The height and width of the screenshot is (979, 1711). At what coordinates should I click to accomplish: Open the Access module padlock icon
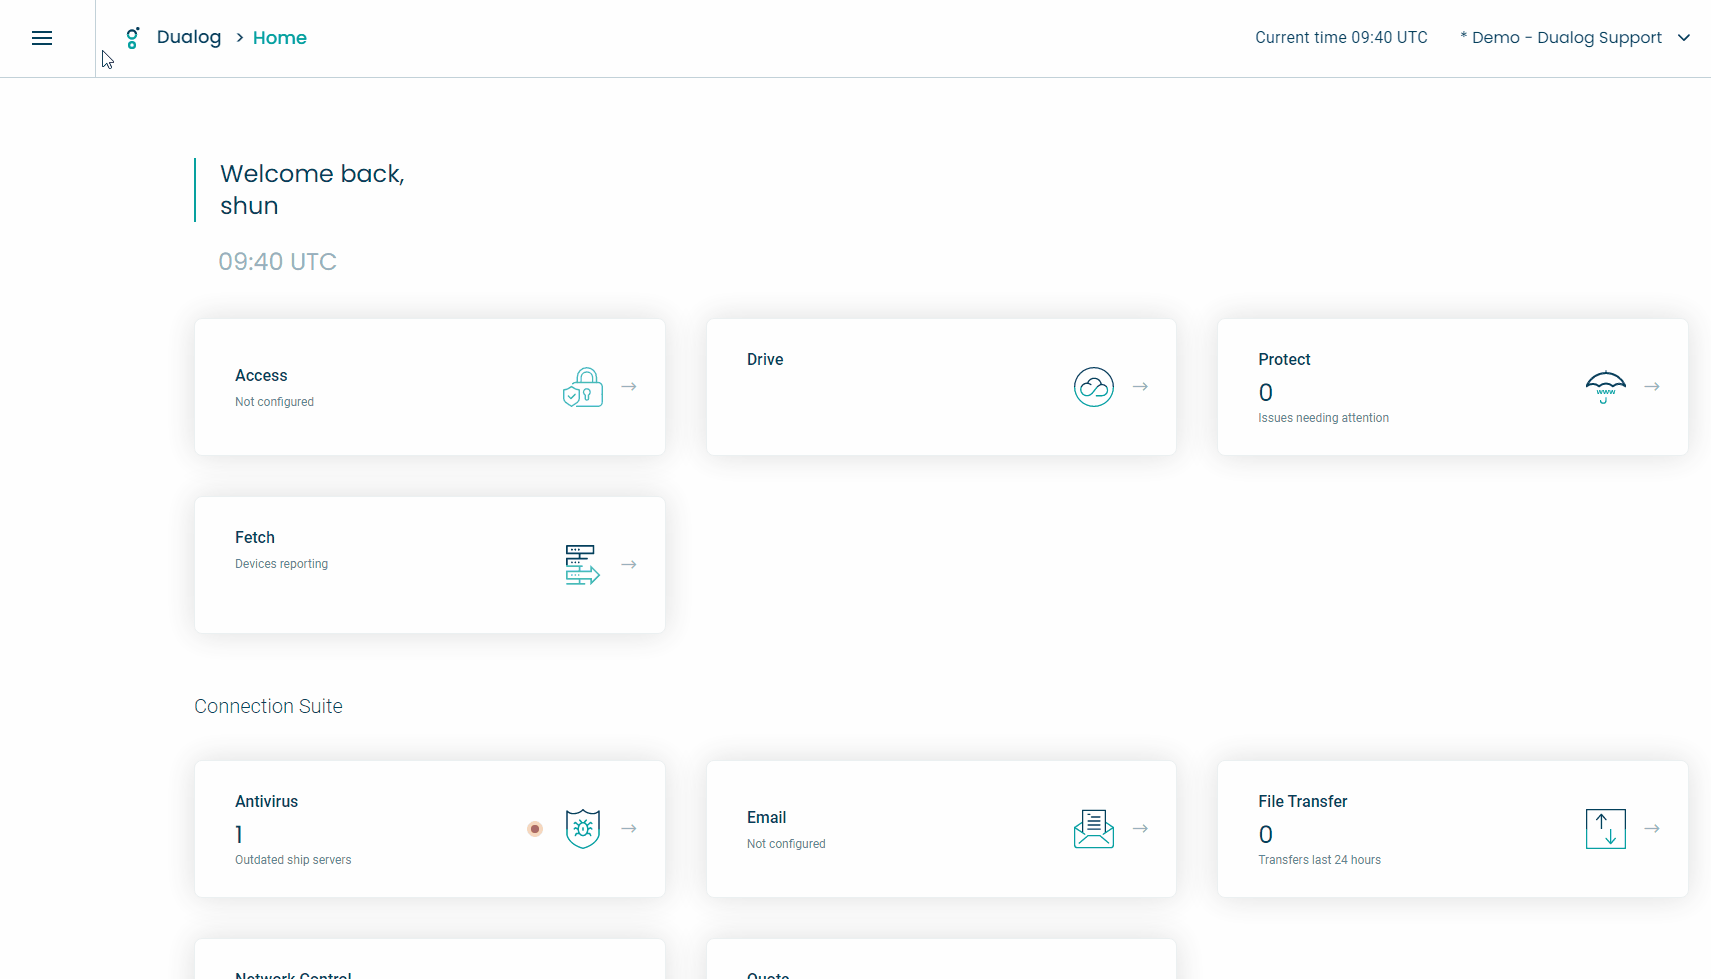point(583,388)
